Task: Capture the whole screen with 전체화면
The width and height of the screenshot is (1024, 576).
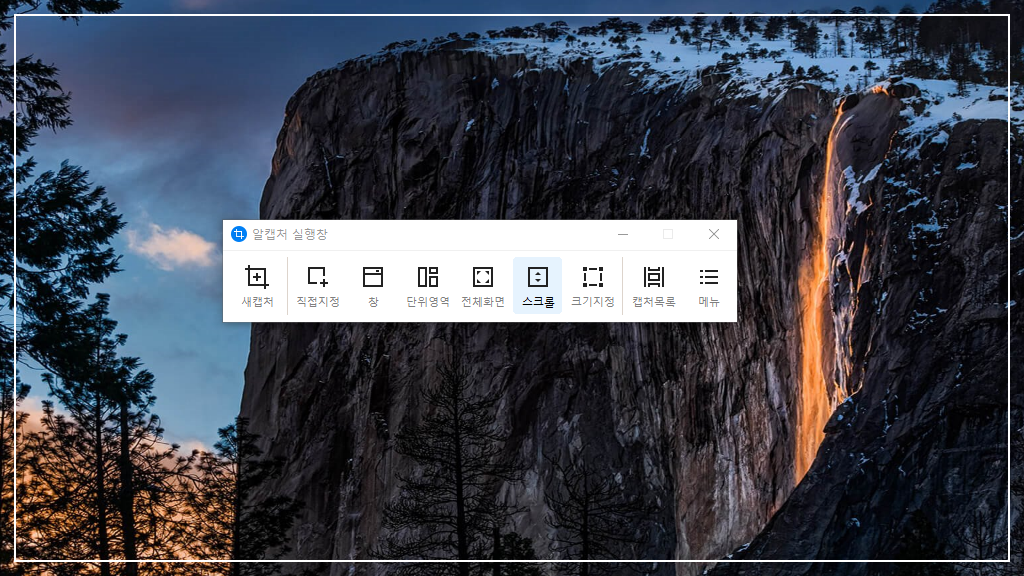Action: click(x=483, y=285)
